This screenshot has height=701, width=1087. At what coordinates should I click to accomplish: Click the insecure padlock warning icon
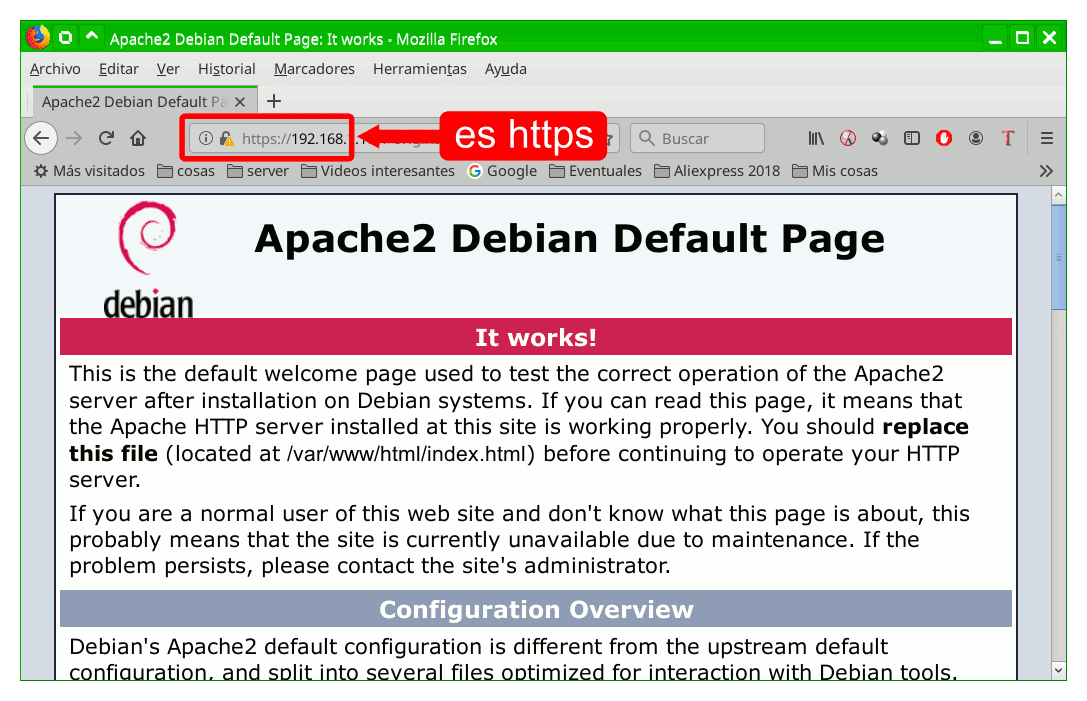tap(227, 138)
